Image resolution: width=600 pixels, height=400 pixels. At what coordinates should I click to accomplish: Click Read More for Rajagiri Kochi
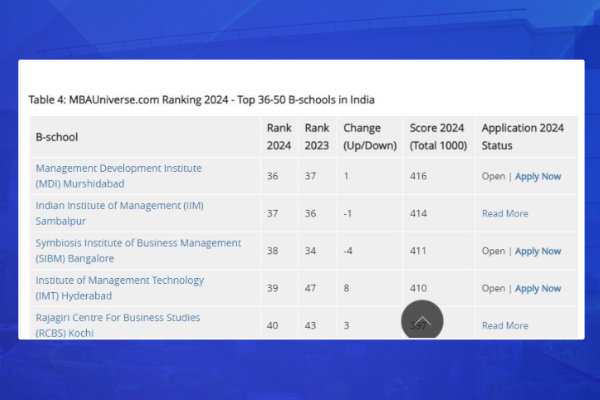[x=505, y=326]
